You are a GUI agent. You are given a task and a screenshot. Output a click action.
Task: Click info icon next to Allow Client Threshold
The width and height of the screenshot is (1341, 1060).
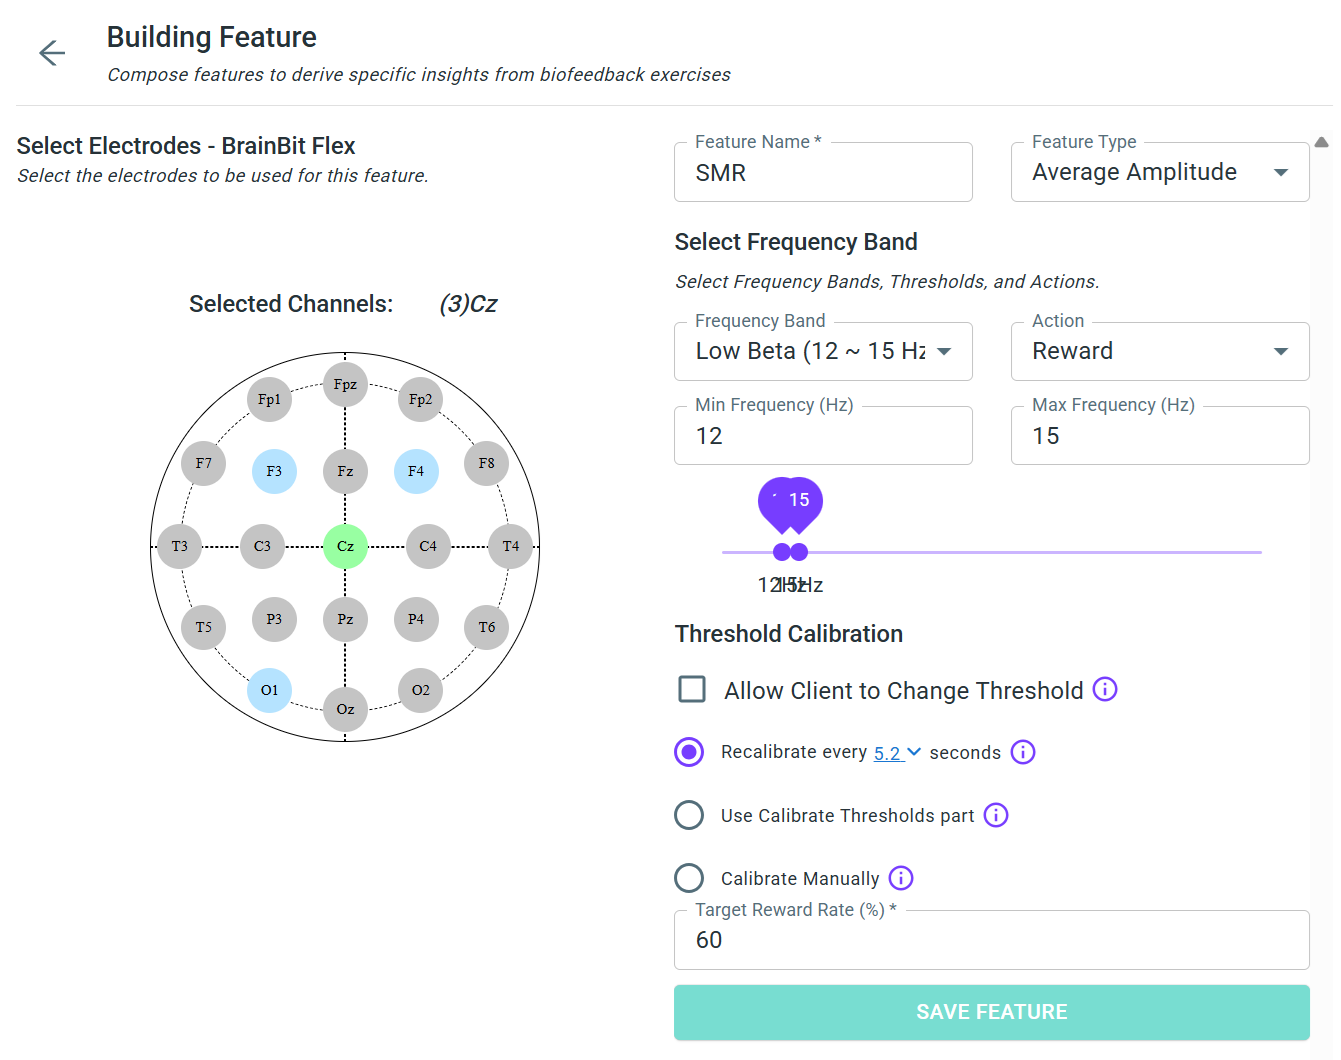point(1104,689)
